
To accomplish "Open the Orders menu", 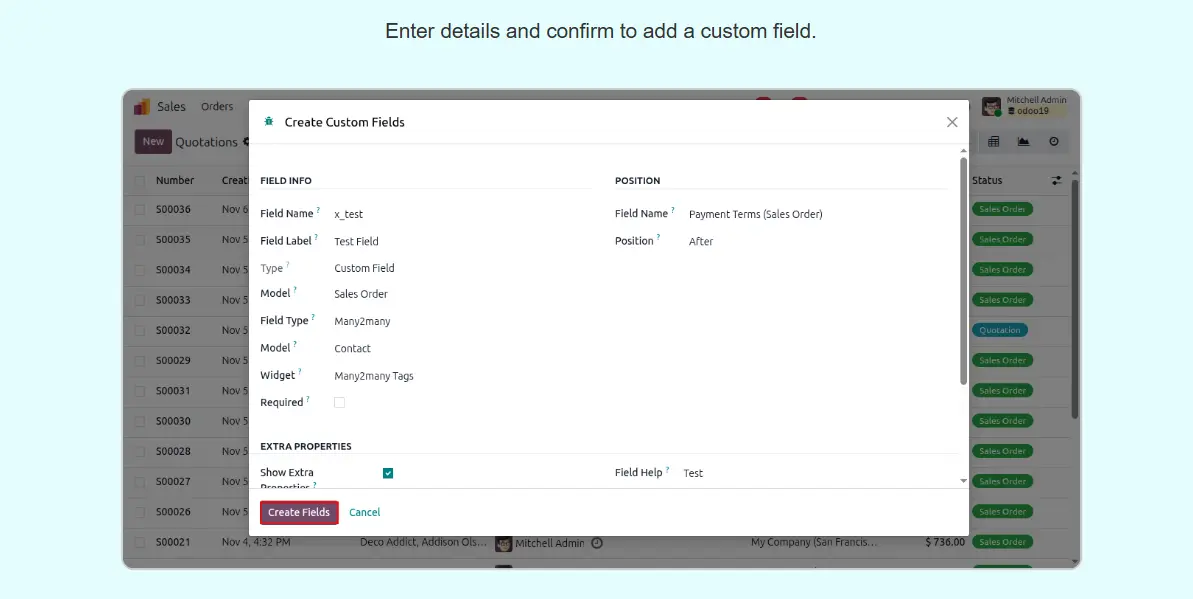I will pos(217,107).
